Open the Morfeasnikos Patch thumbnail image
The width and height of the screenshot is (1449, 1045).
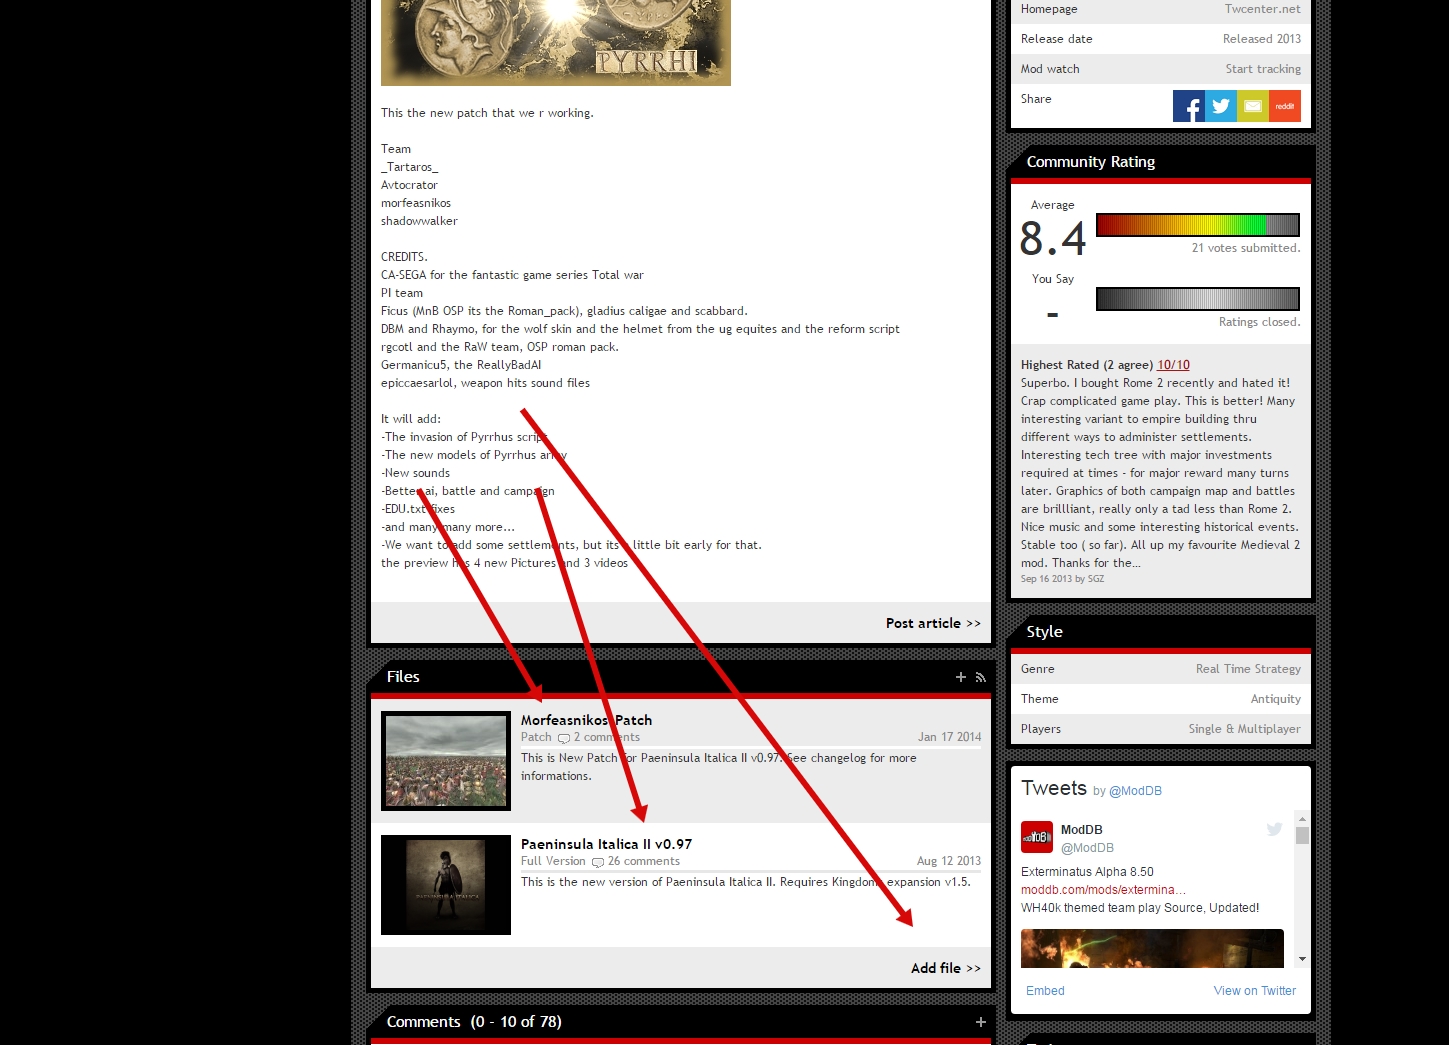[x=446, y=761]
